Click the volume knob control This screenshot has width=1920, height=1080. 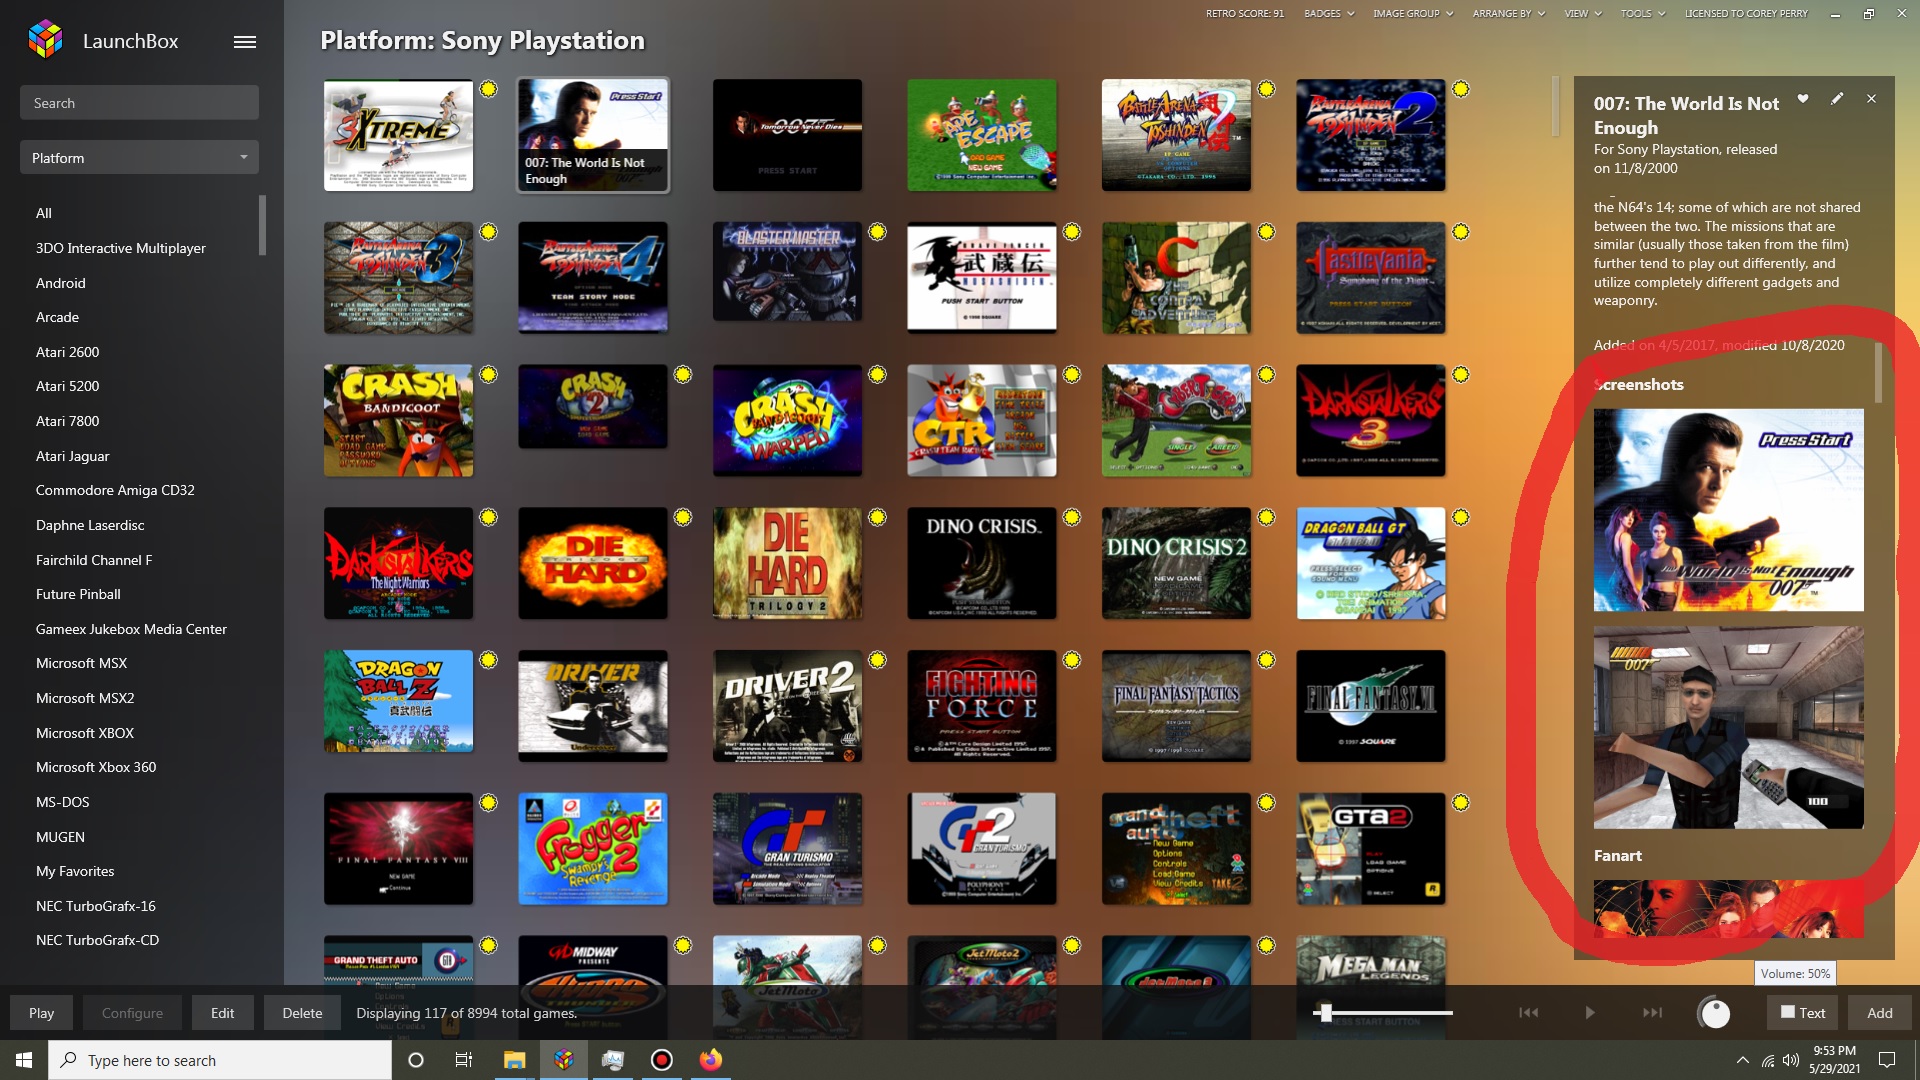pos(1715,1013)
